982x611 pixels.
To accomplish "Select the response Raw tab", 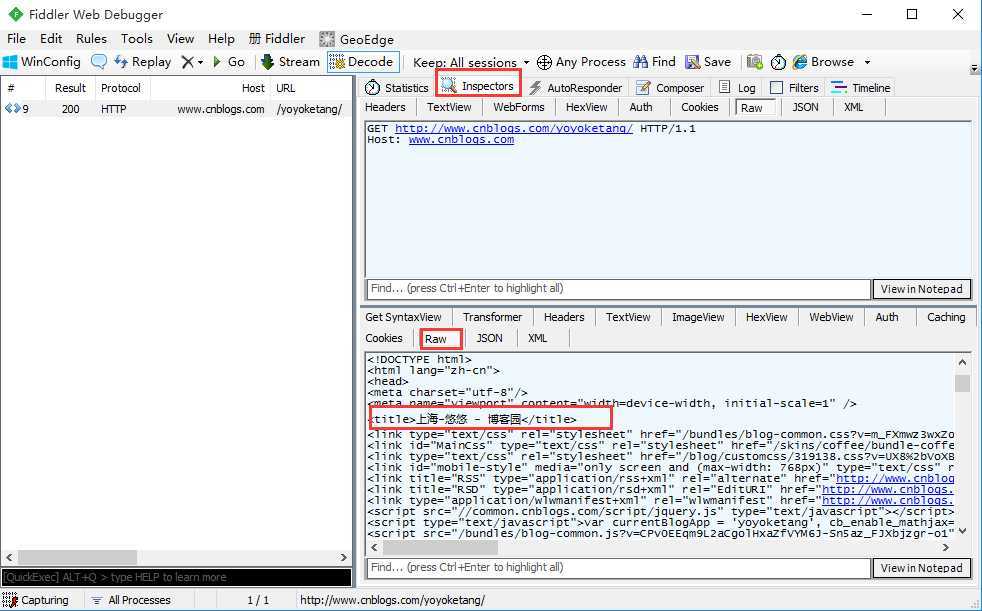I will pos(442,339).
